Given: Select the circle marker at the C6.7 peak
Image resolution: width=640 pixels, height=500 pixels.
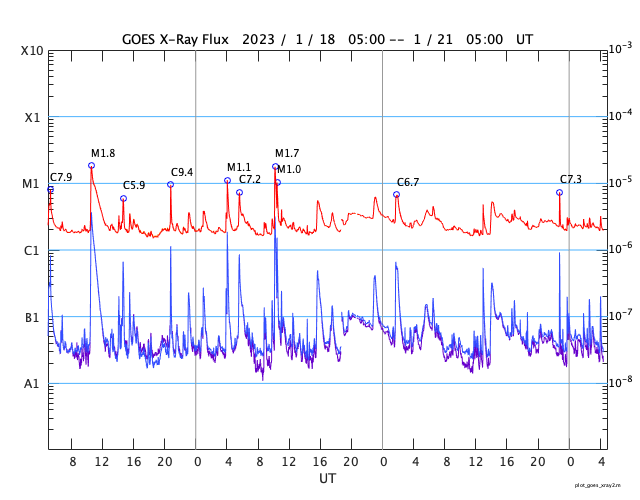Looking at the screenshot, I should (x=396, y=195).
